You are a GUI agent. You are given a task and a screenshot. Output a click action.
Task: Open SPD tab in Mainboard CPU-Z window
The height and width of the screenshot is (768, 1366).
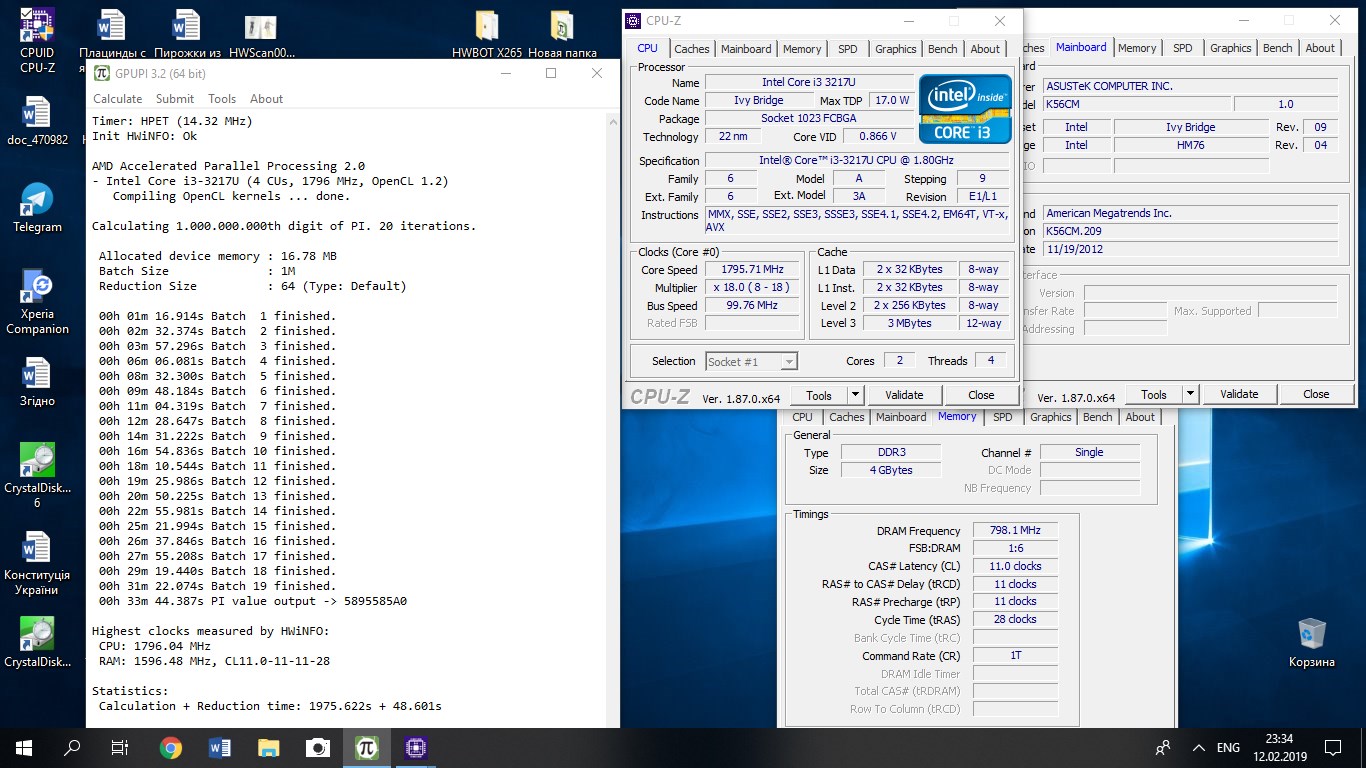click(1183, 48)
